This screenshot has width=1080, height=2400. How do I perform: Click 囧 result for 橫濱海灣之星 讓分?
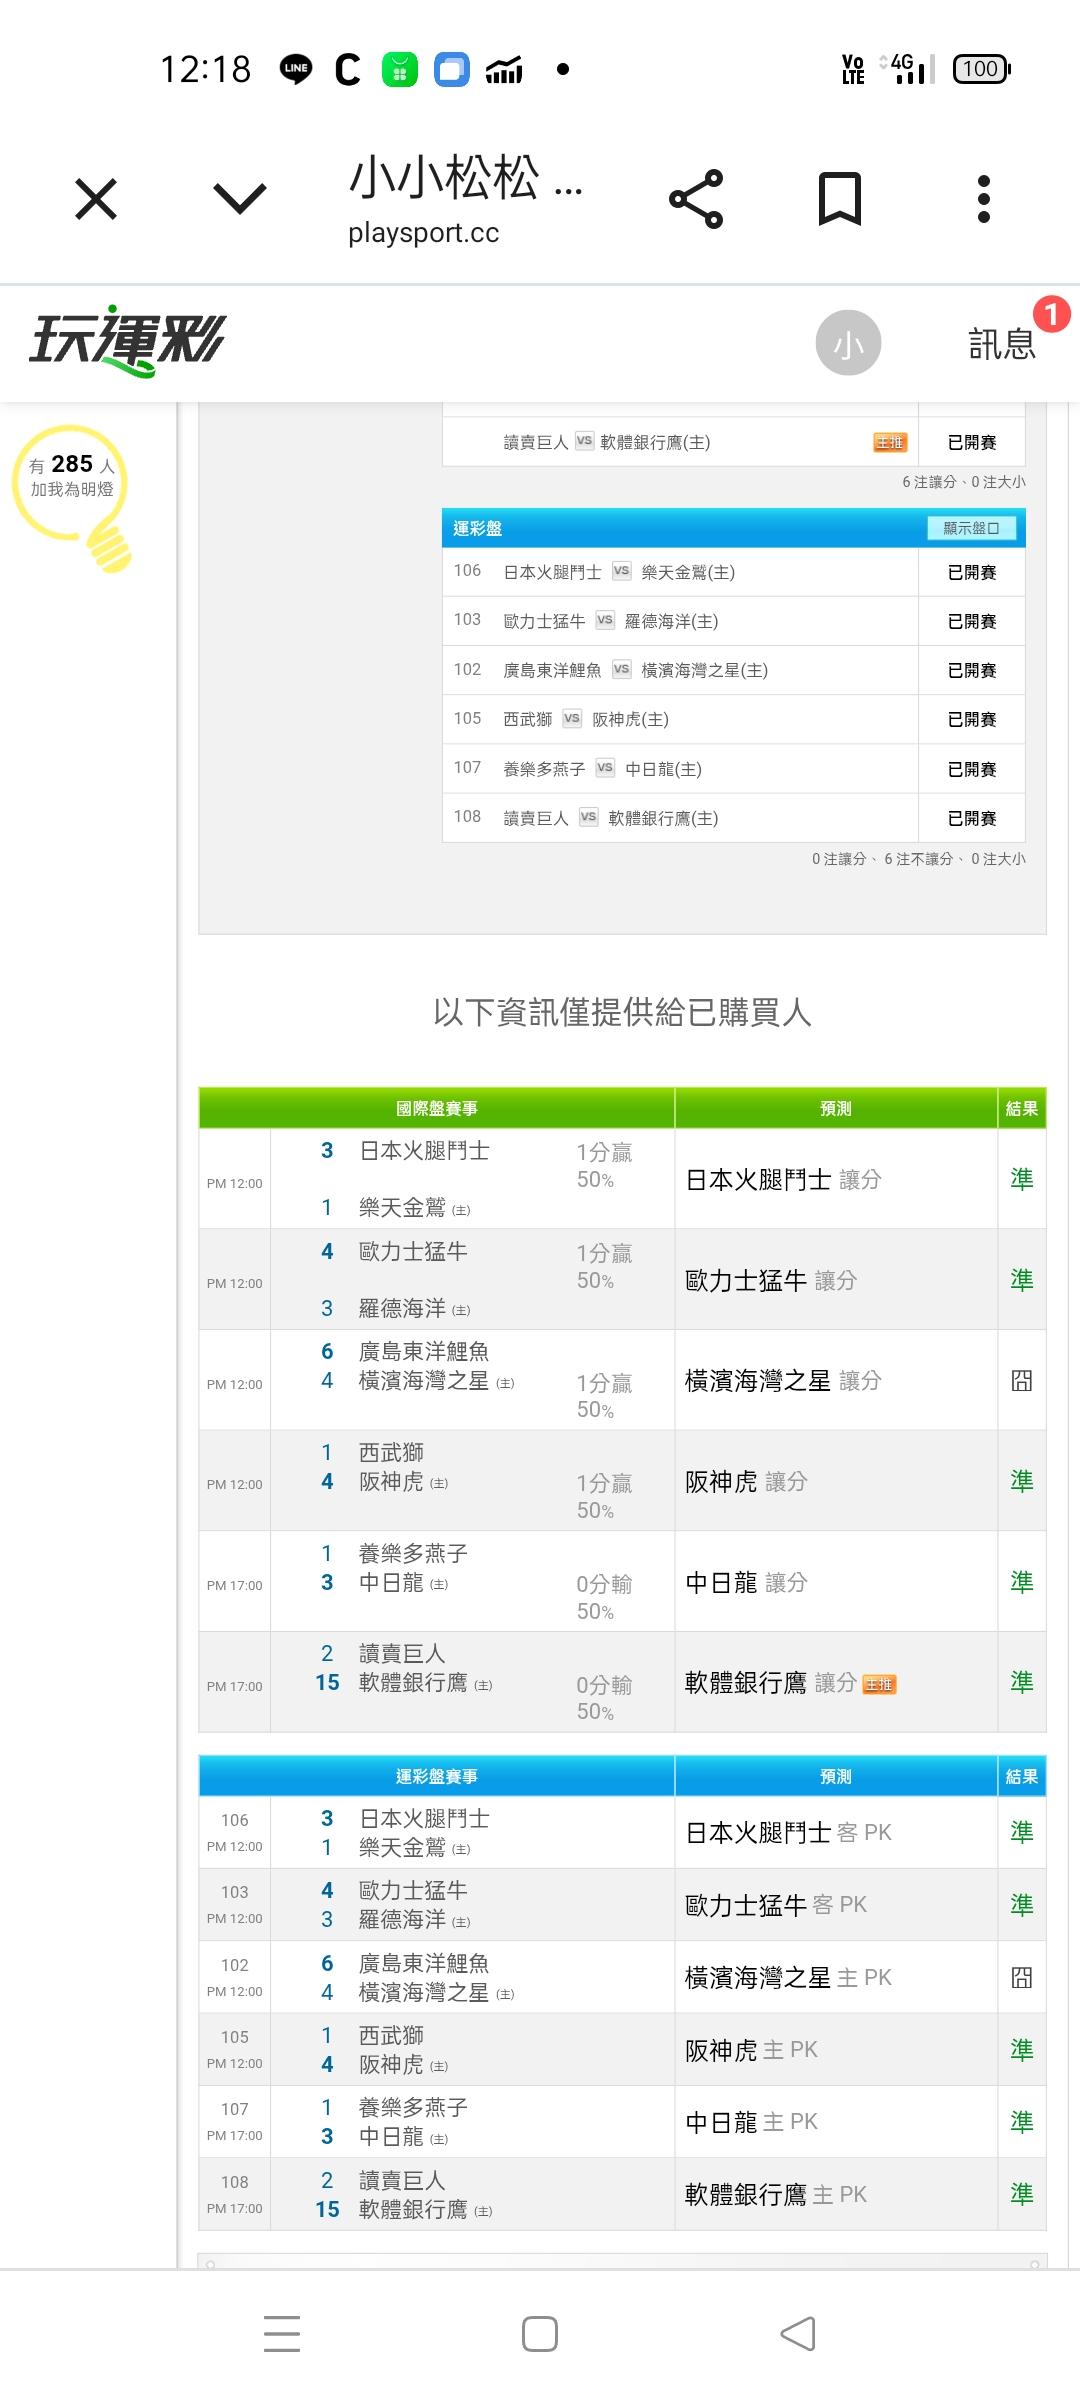pyautogui.click(x=1022, y=1381)
